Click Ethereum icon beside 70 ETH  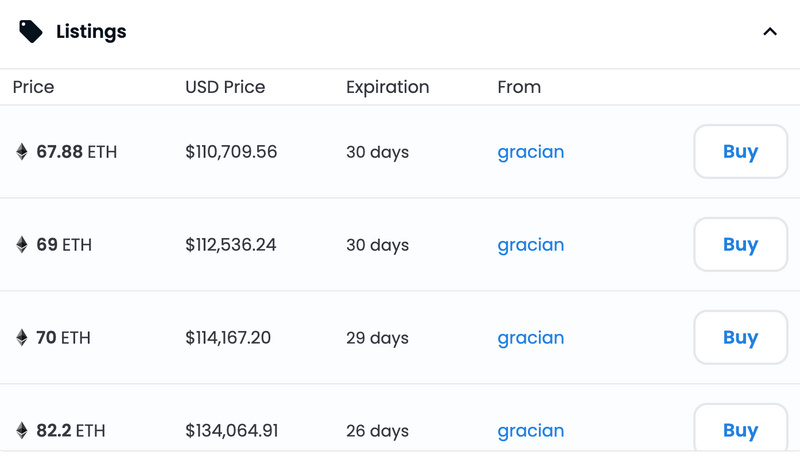[x=21, y=337]
